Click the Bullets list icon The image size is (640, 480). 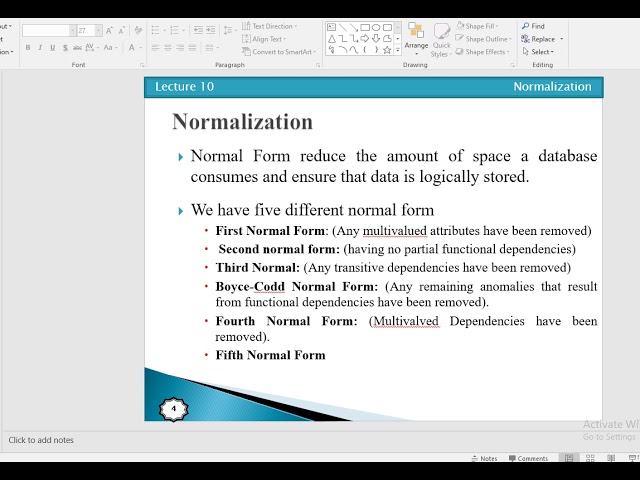pyautogui.click(x=155, y=30)
